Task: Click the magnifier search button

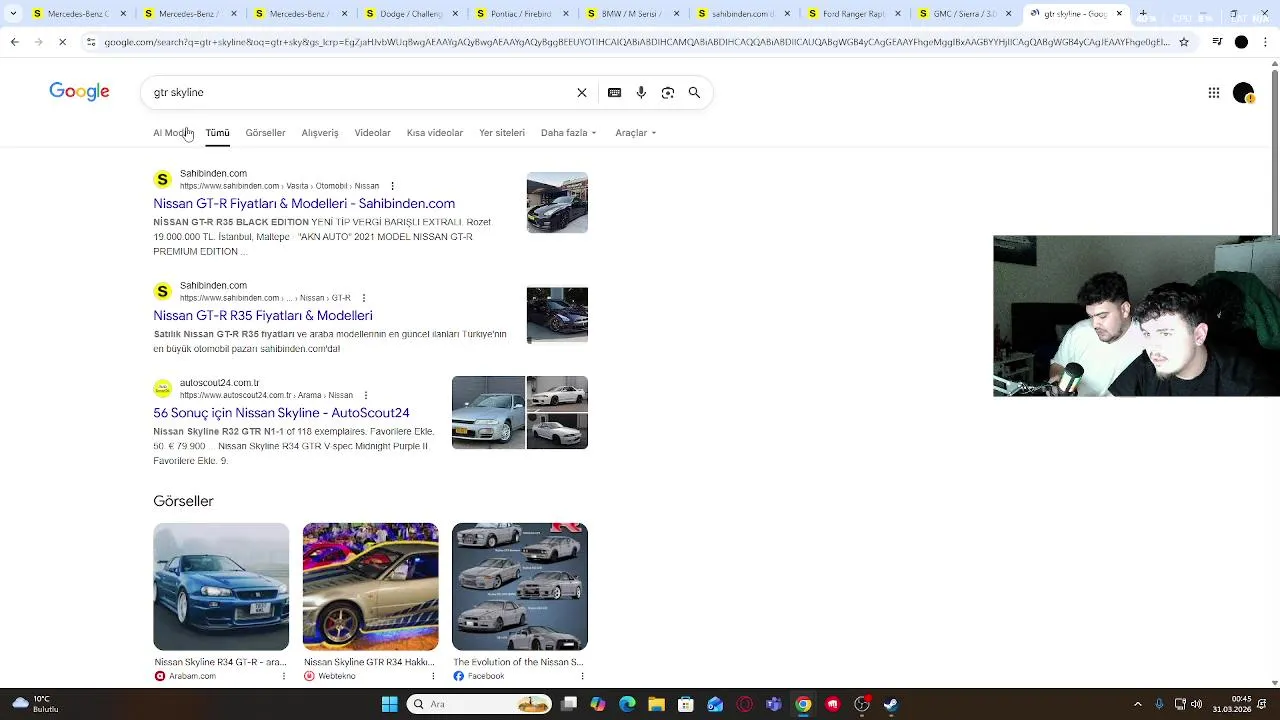Action: 694,92
